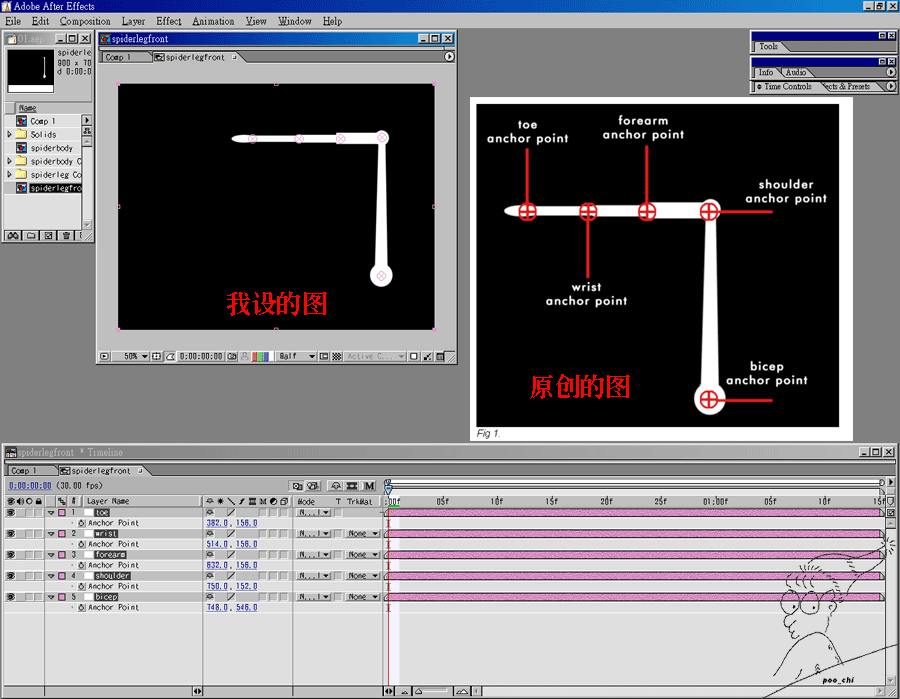Collapse the toe layer properties
This screenshot has height=699, width=900.
pos(51,512)
